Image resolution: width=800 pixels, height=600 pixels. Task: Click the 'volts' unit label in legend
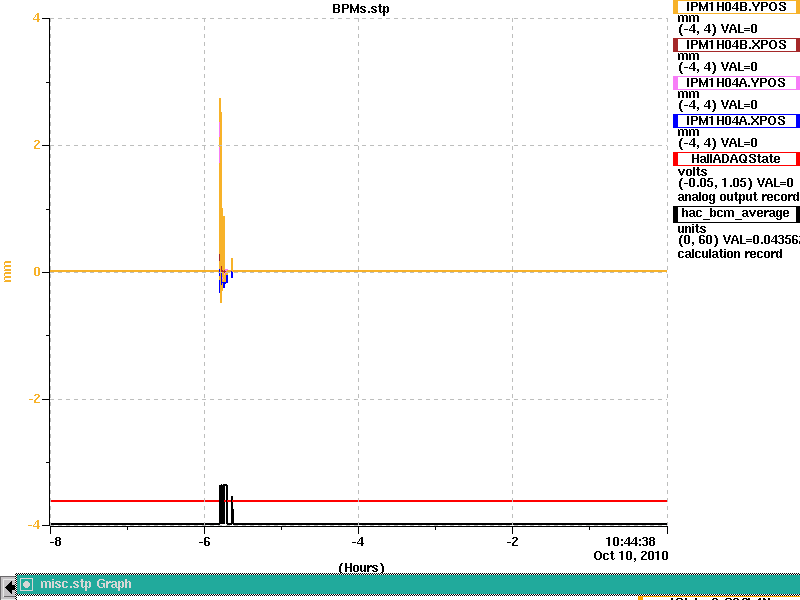pos(692,171)
